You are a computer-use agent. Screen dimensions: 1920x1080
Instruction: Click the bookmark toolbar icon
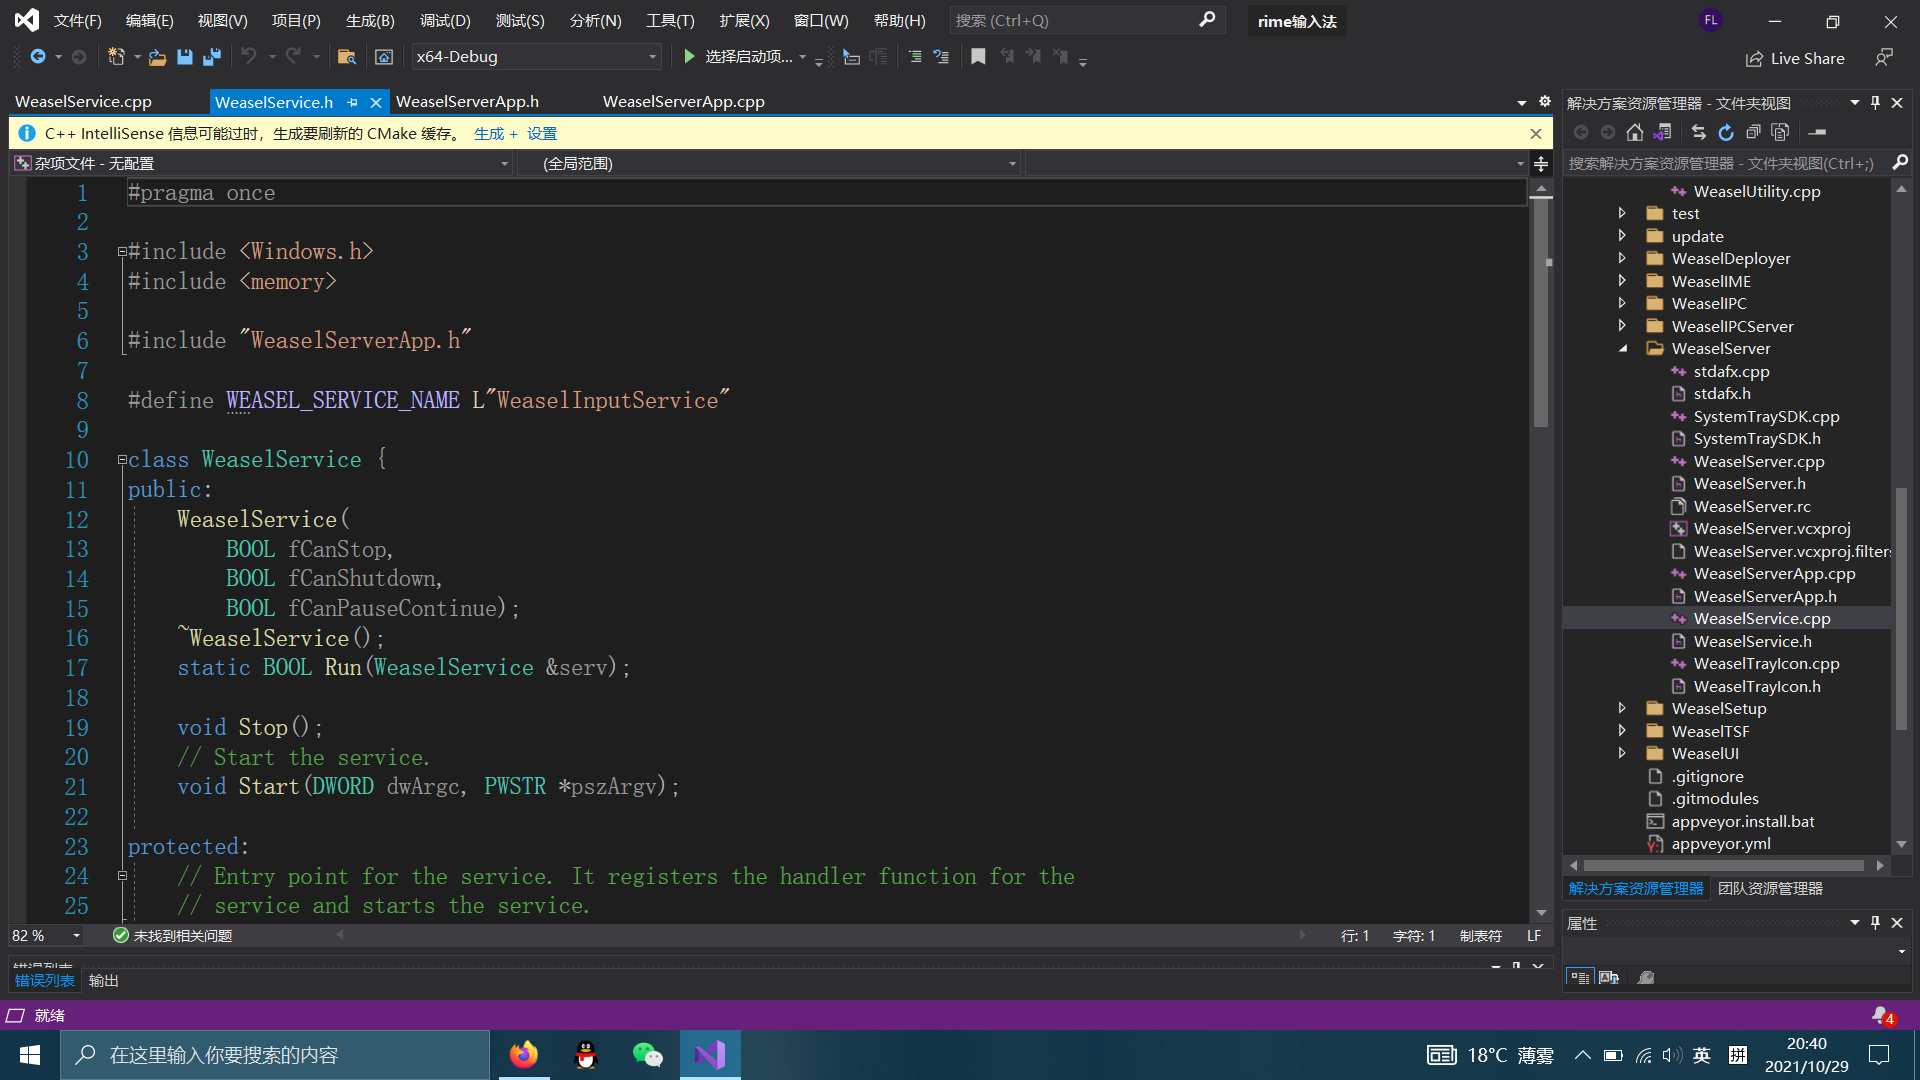[x=978, y=57]
